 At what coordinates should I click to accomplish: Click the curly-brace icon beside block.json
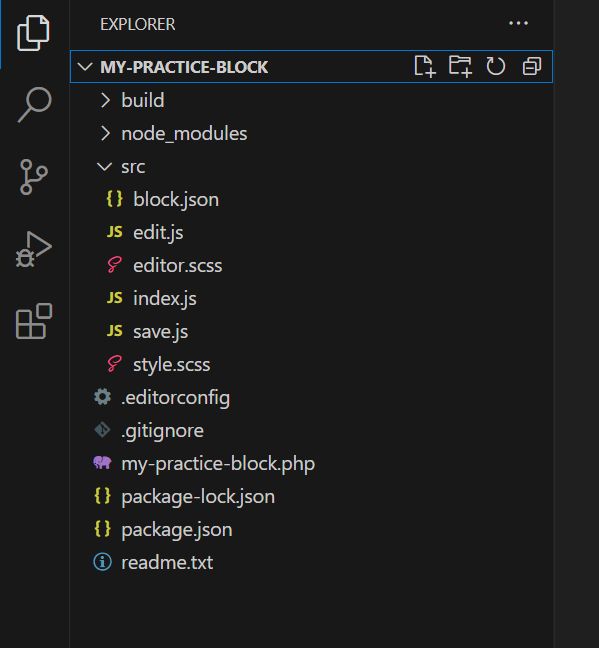tap(115, 199)
